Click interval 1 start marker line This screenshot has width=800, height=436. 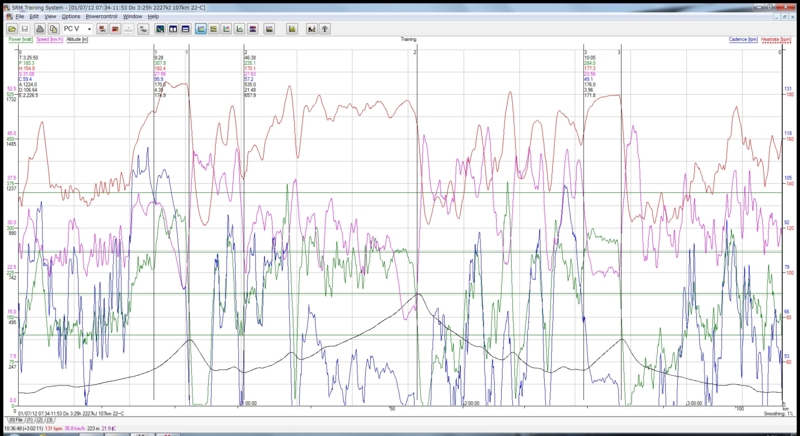pos(154,224)
